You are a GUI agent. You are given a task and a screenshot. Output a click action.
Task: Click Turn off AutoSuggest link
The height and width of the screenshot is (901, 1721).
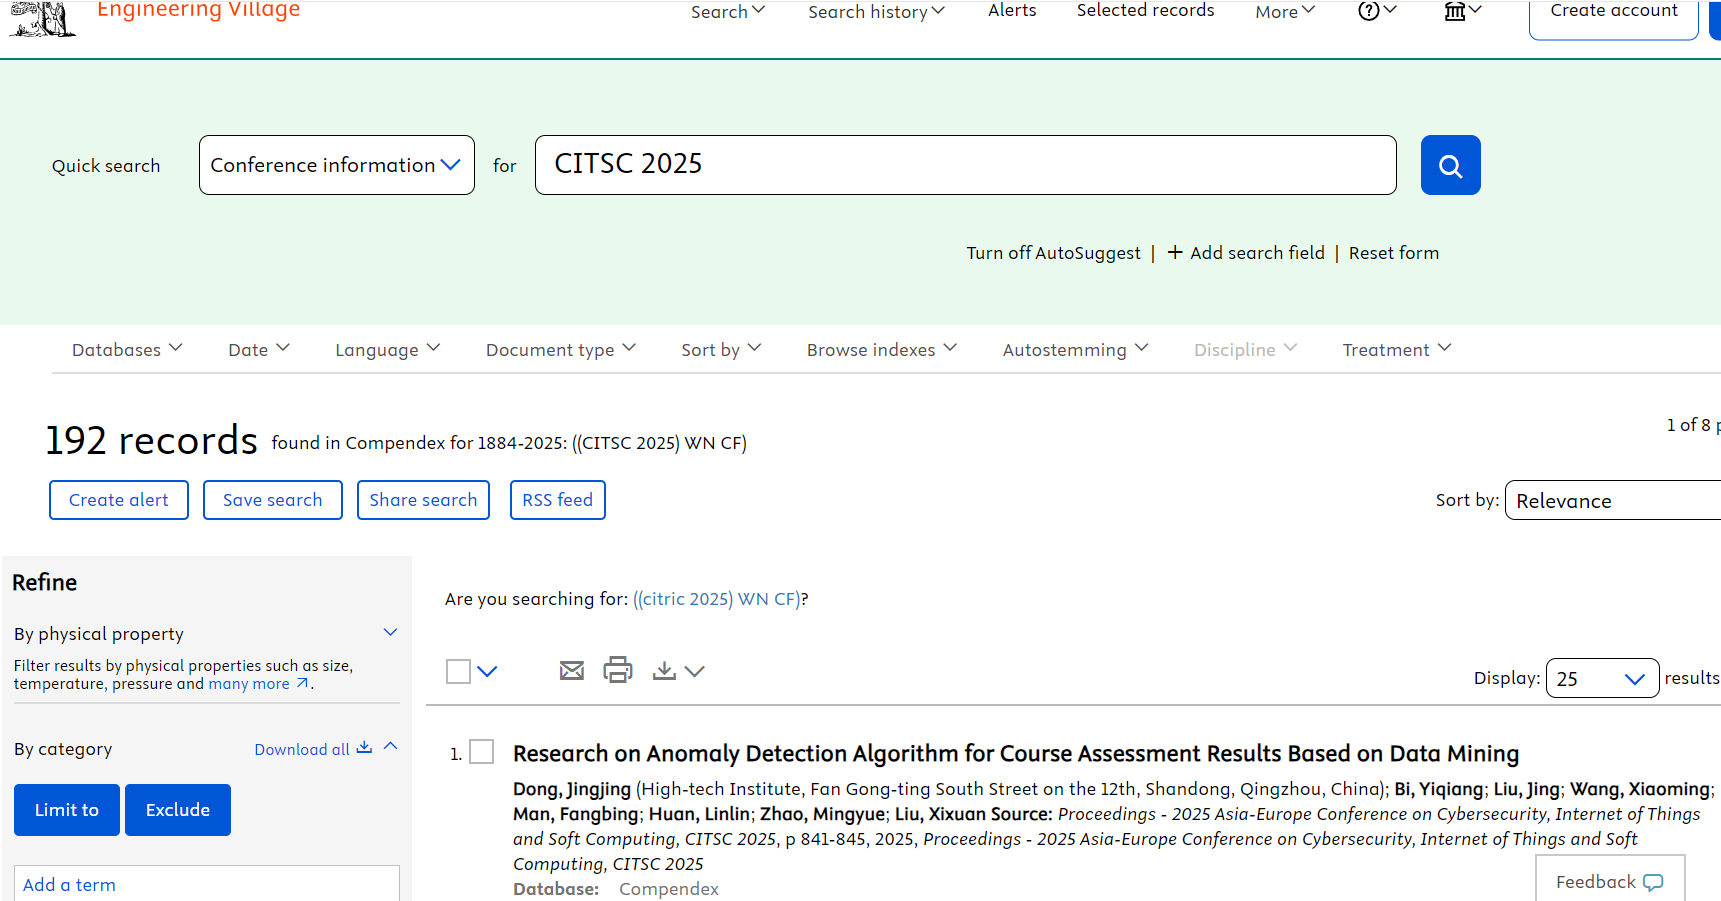(1053, 253)
